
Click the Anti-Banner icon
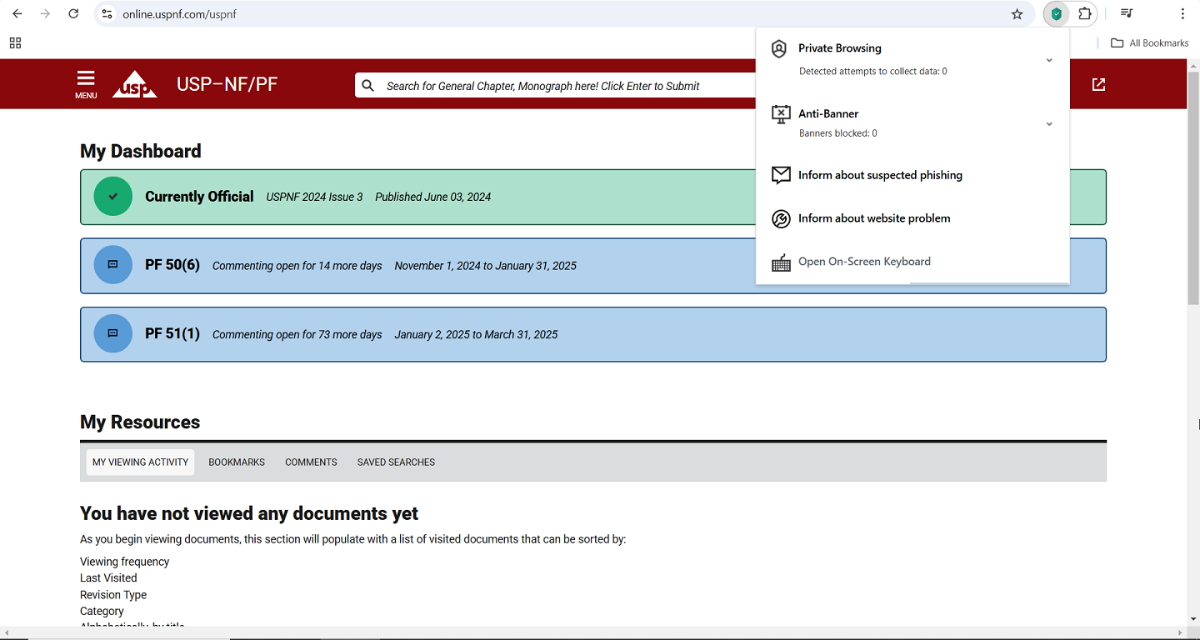tap(781, 114)
